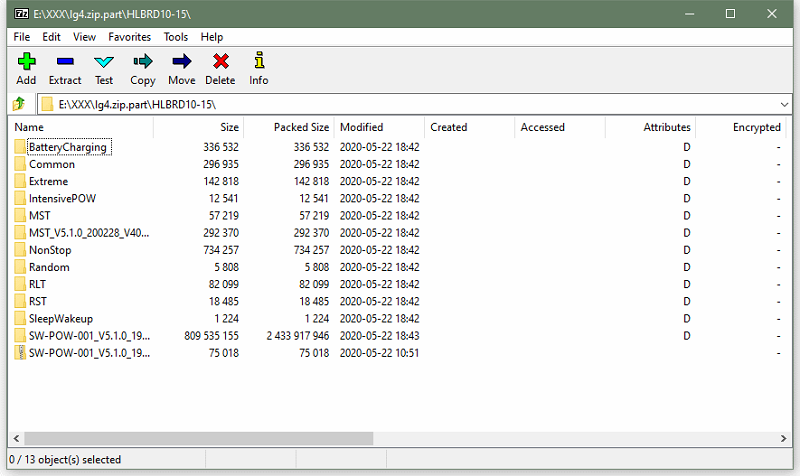The image size is (800, 476).
Task: Select the SleepWakeup folder
Action: pos(61,318)
